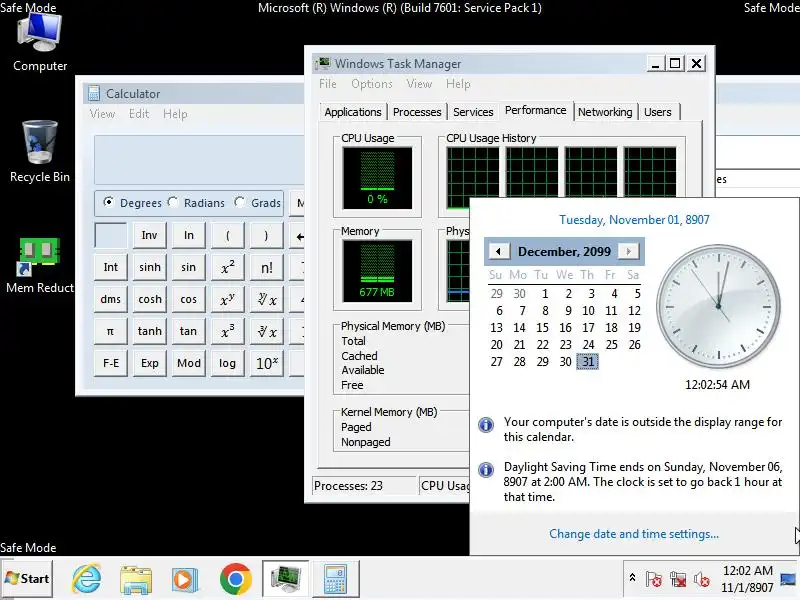Open Google Chrome from the taskbar
The height and width of the screenshot is (600, 800).
[235, 579]
